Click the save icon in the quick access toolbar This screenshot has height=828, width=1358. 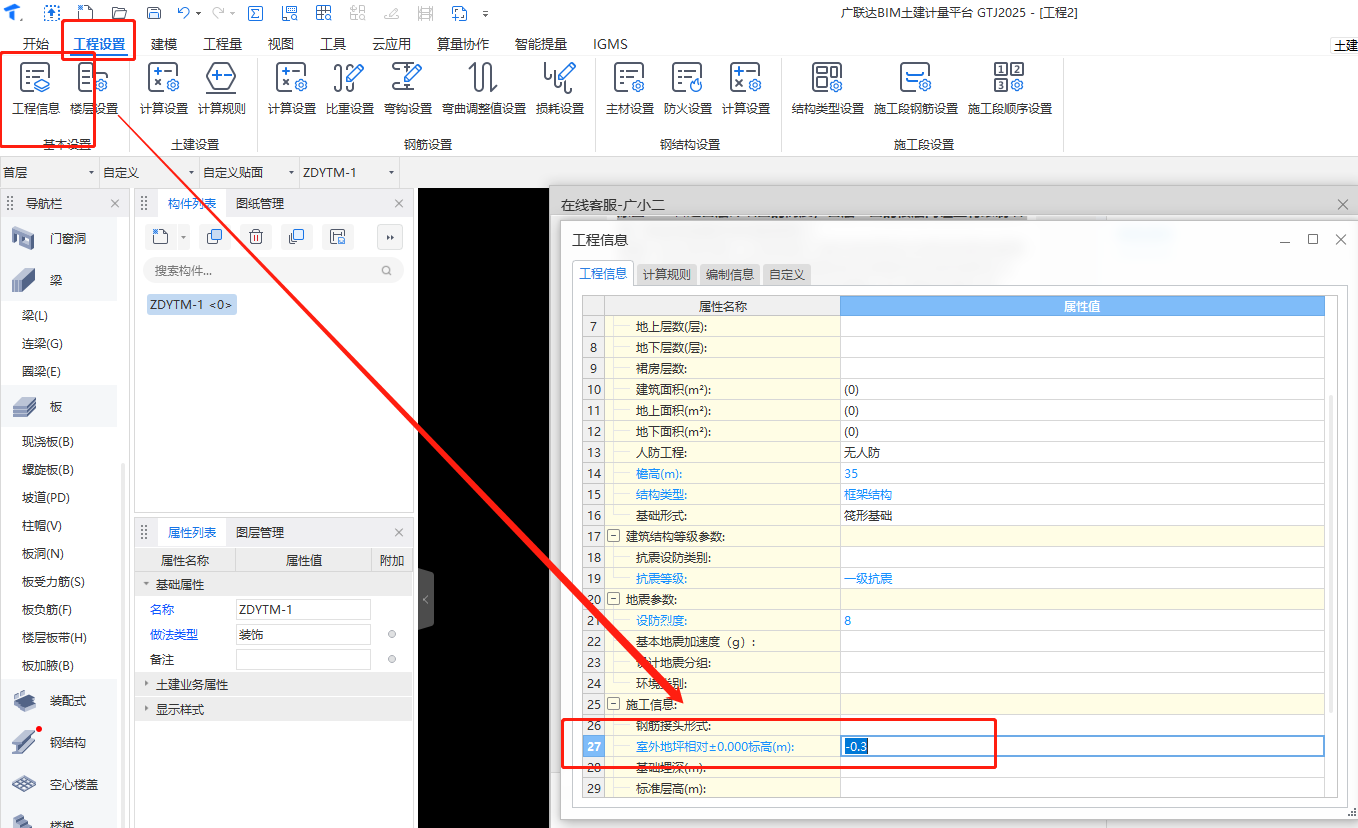coord(154,13)
